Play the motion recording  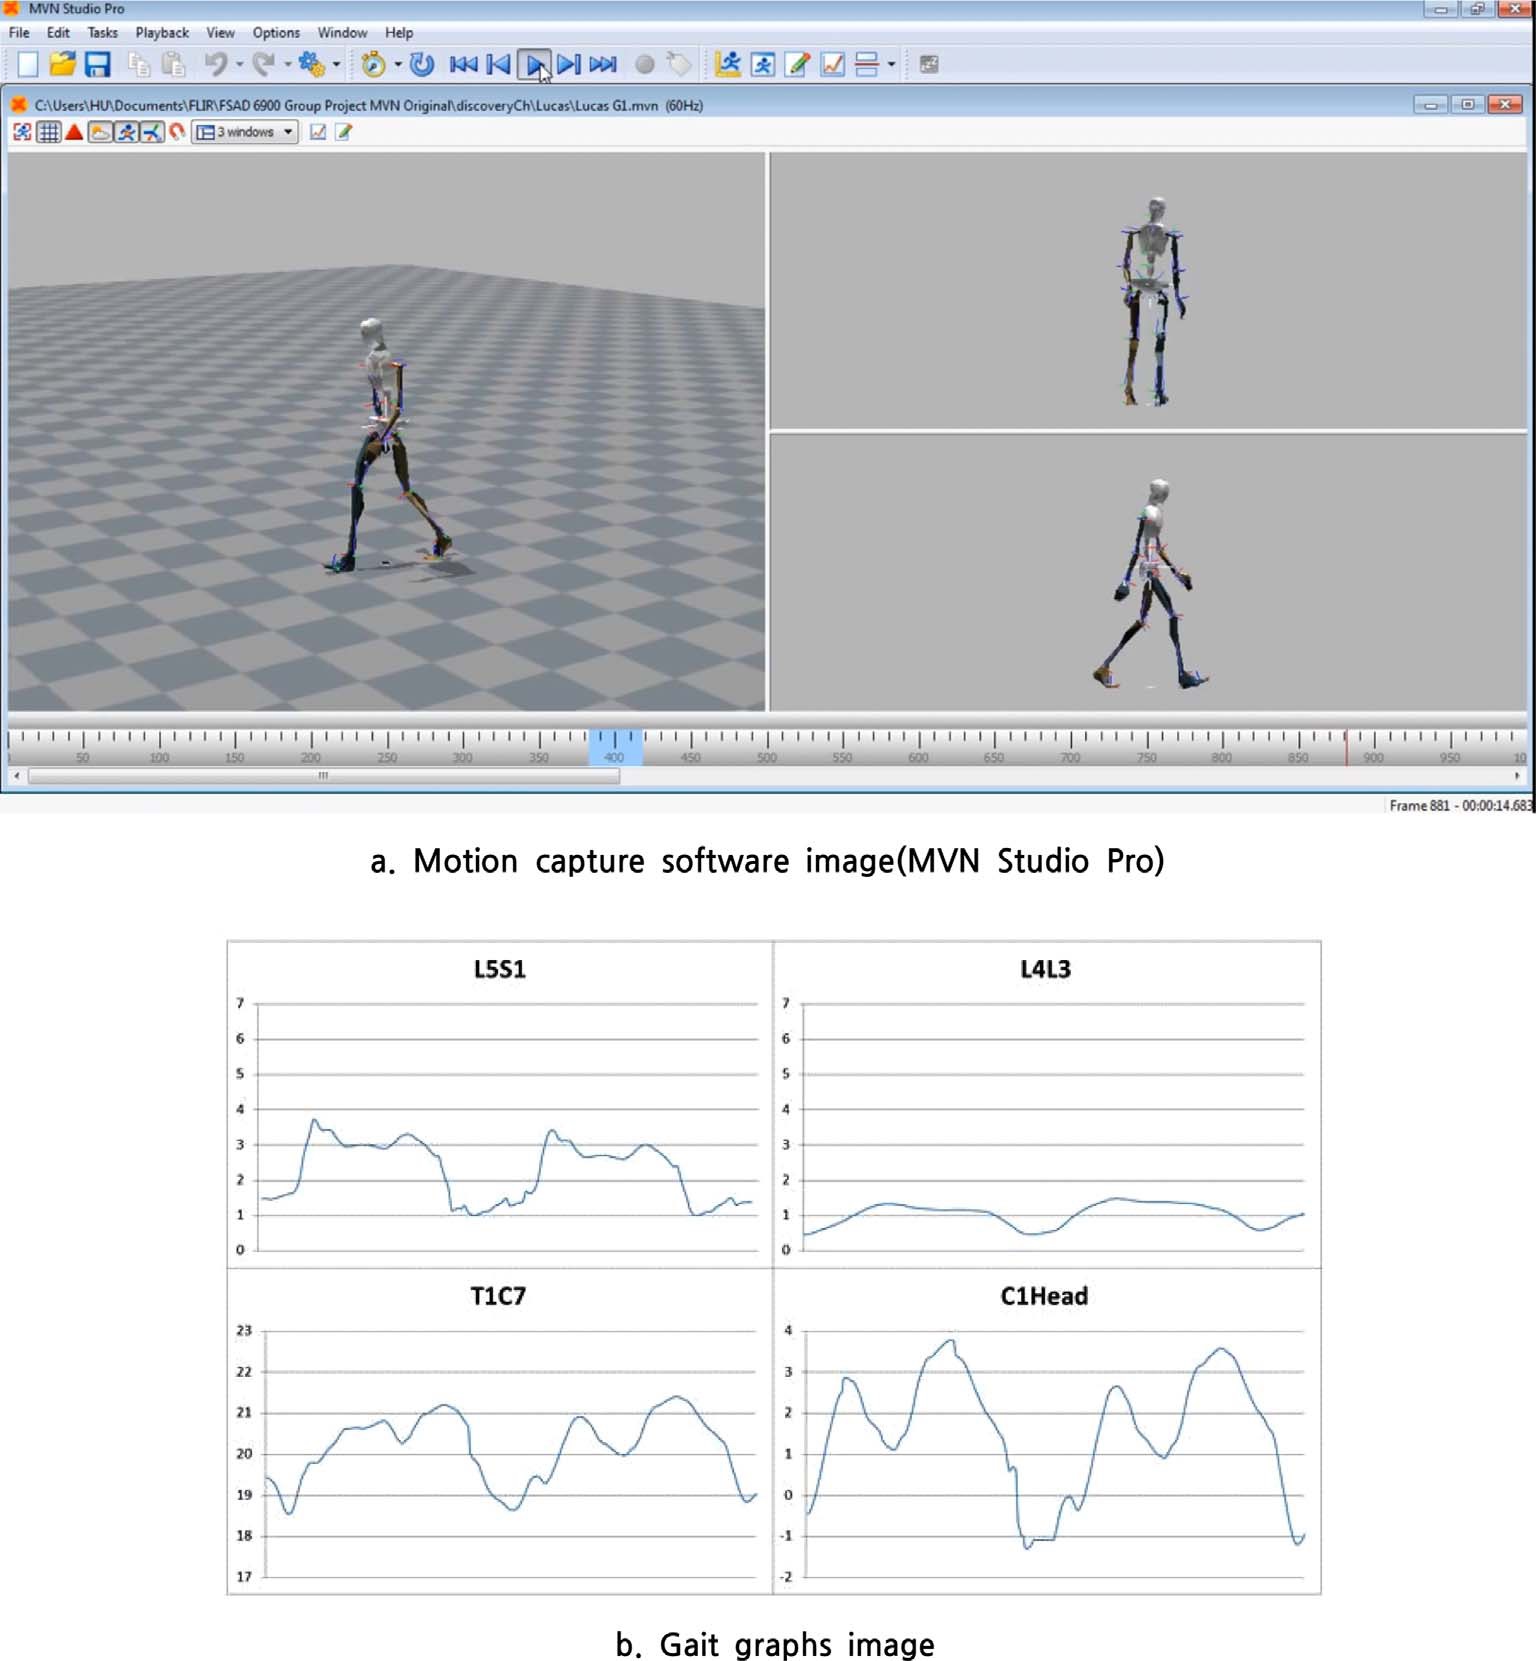coord(534,65)
